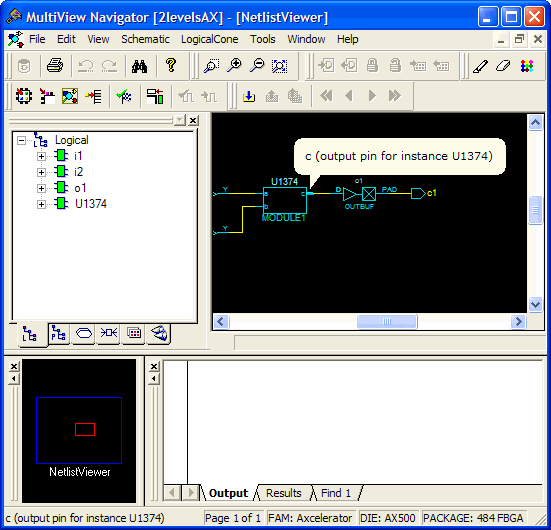Image resolution: width=551 pixels, height=530 pixels.
Task: Select the eraser tool
Action: (503, 66)
